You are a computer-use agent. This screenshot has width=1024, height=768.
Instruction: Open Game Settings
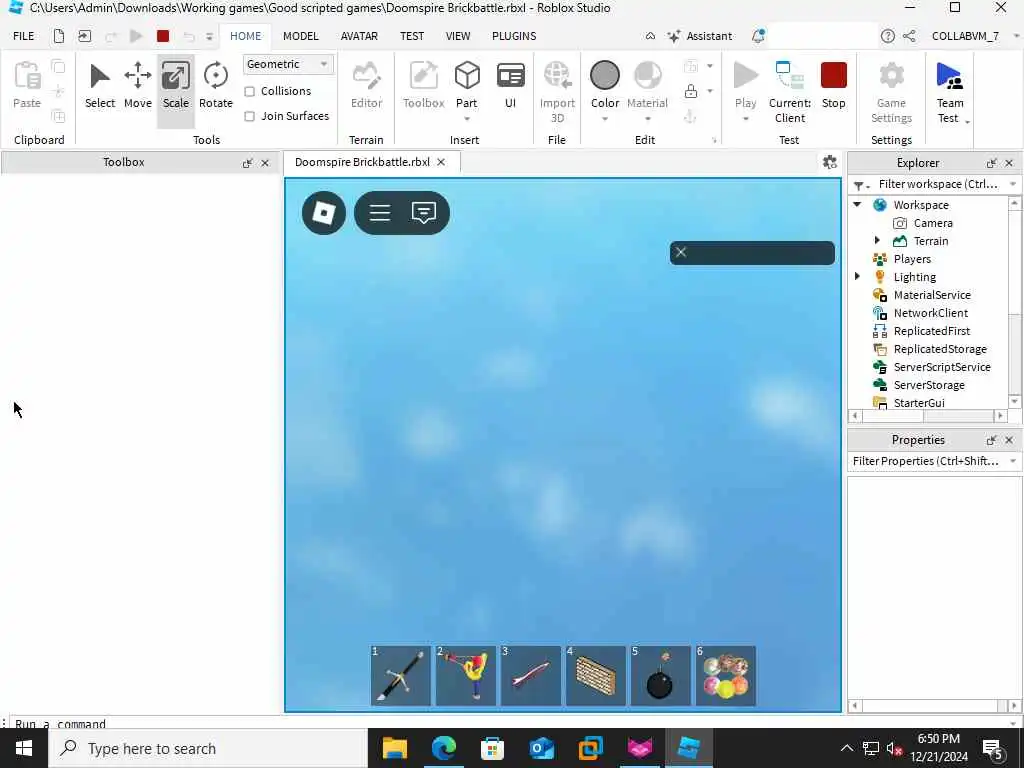(x=891, y=92)
